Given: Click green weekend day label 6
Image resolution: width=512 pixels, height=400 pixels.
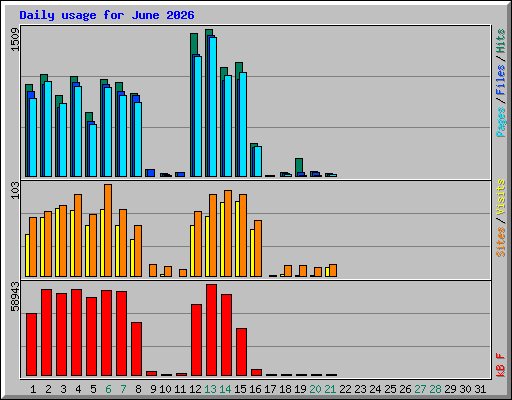Looking at the screenshot, I should [x=108, y=389].
